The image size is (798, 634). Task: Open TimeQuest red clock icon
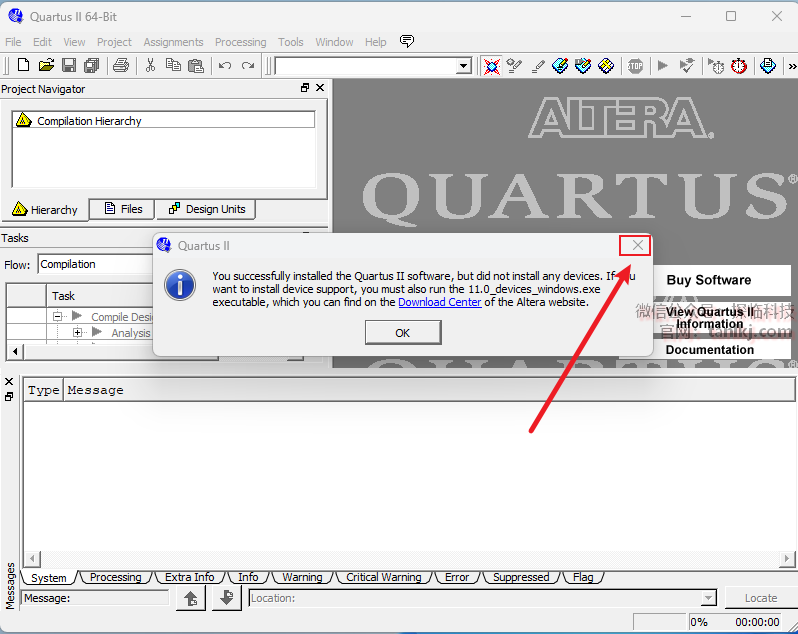739,66
